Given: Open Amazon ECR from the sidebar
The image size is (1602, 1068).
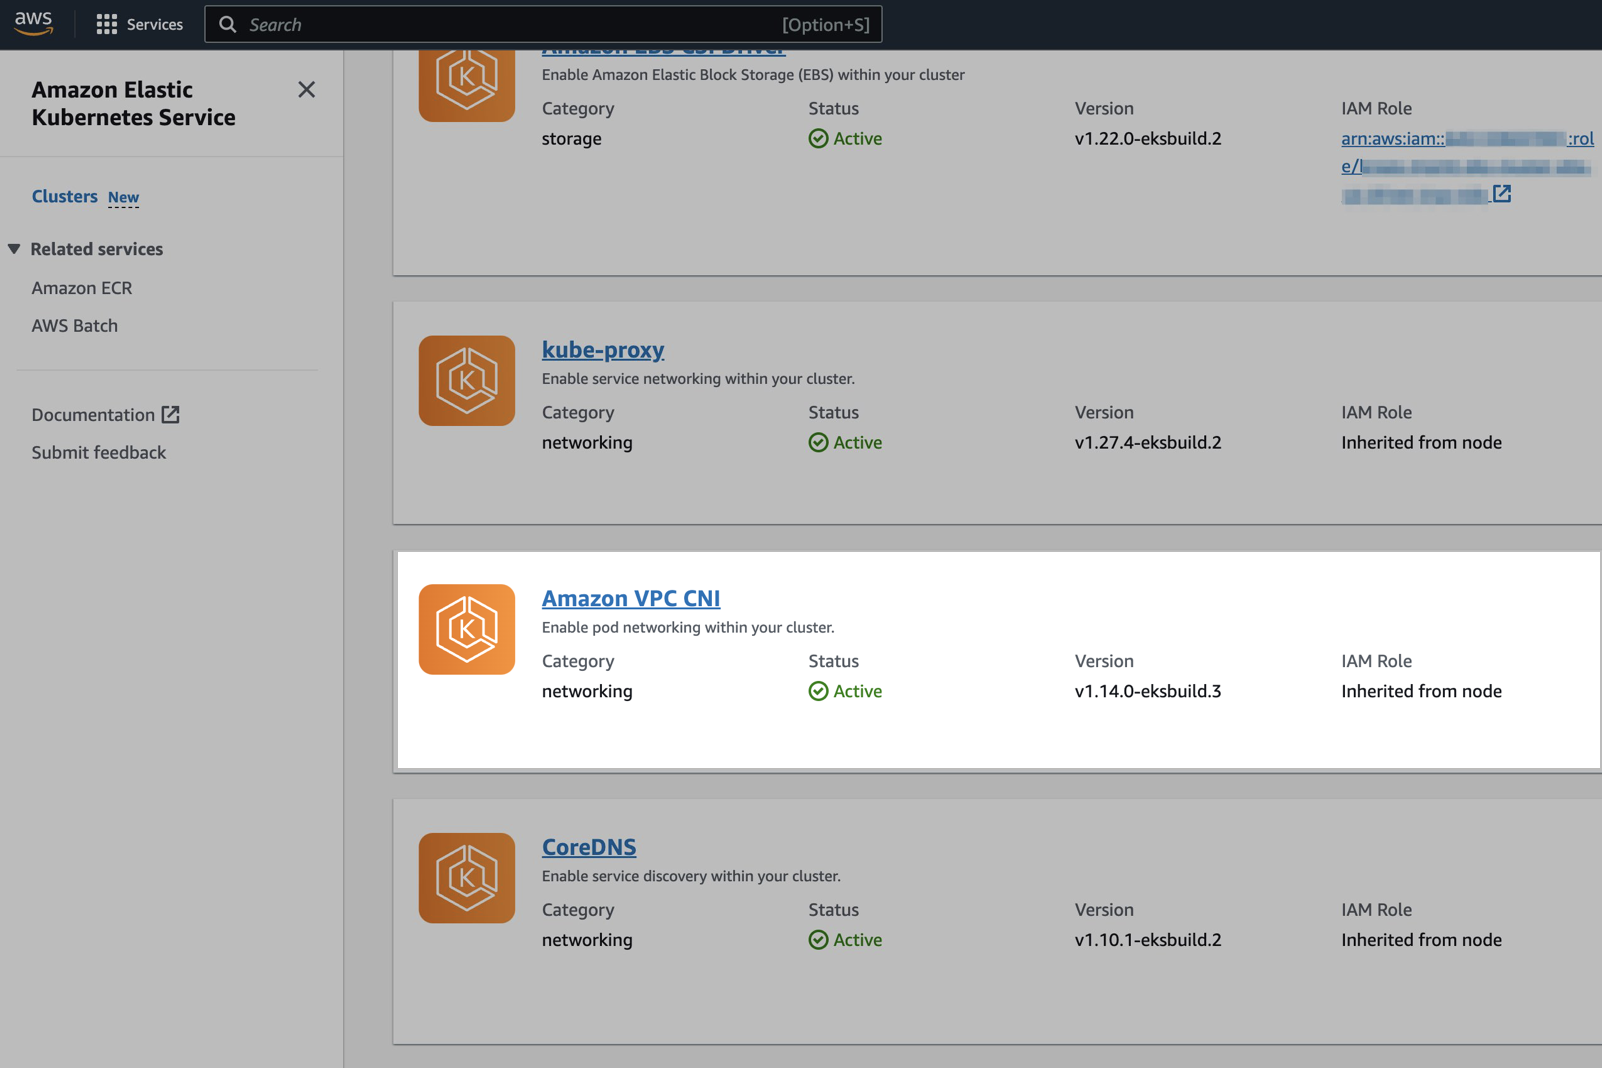Looking at the screenshot, I should click(82, 287).
